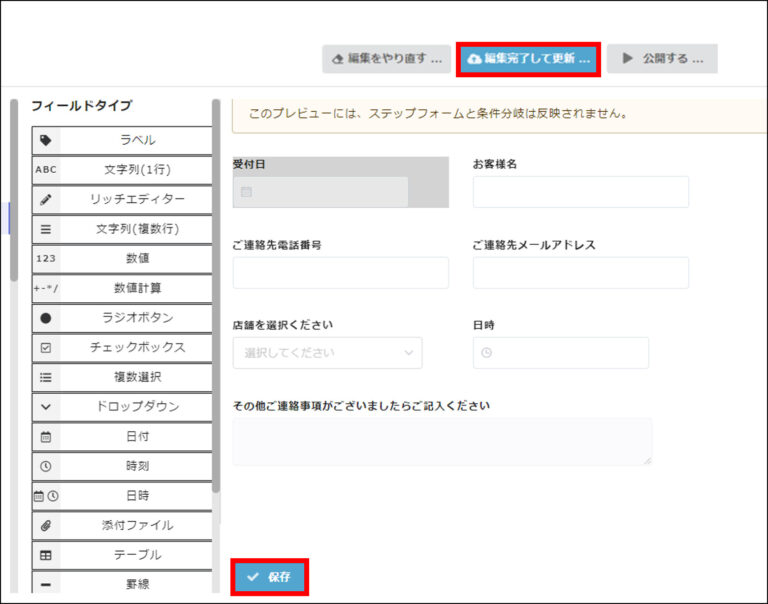Choose 文字列(複数行) from field type list
Viewport: 768px width, 604px height.
pos(122,229)
